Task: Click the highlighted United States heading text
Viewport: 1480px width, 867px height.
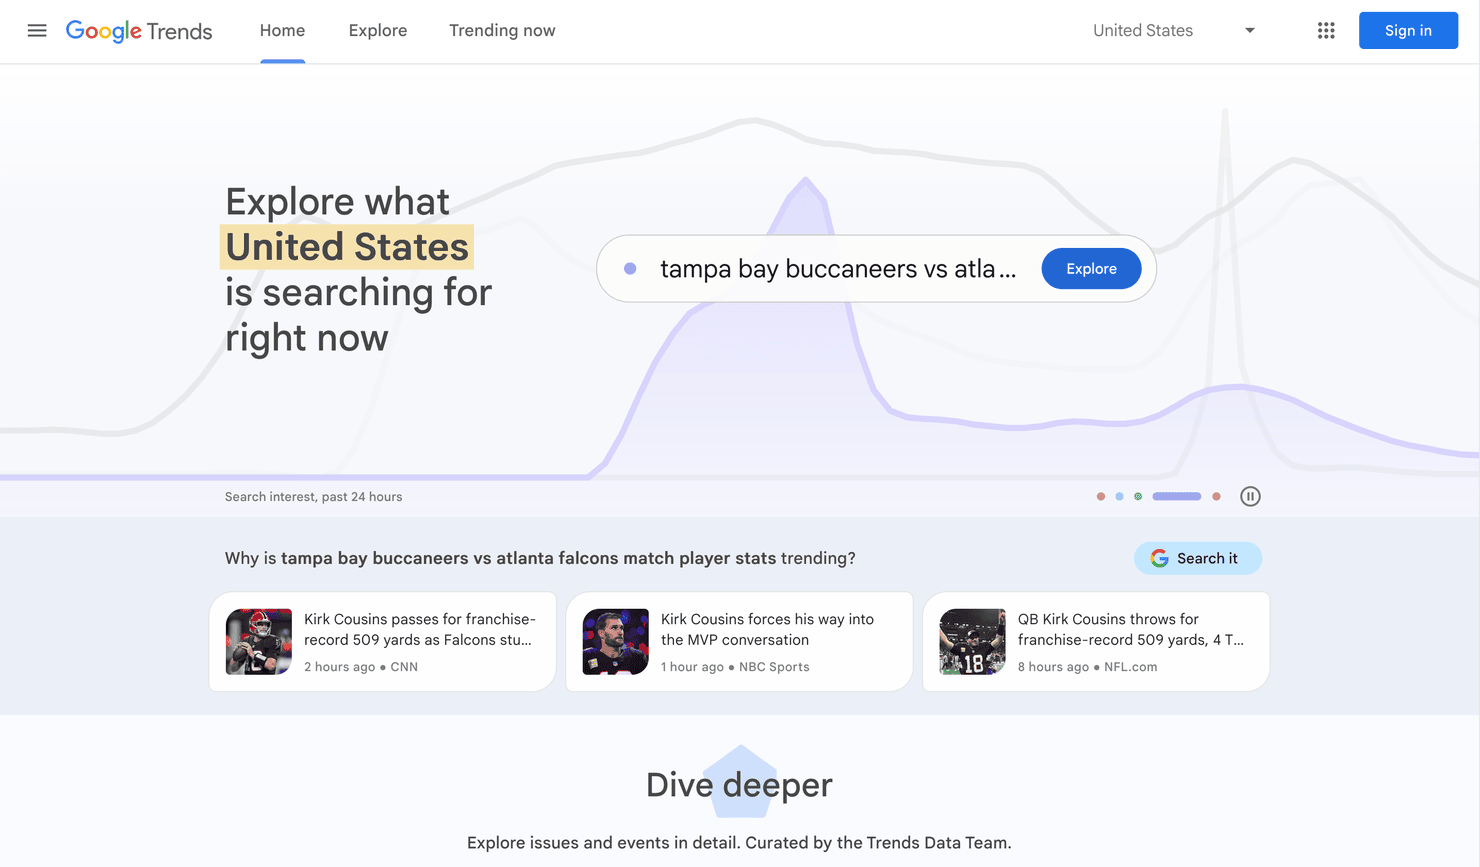Action: tap(347, 247)
